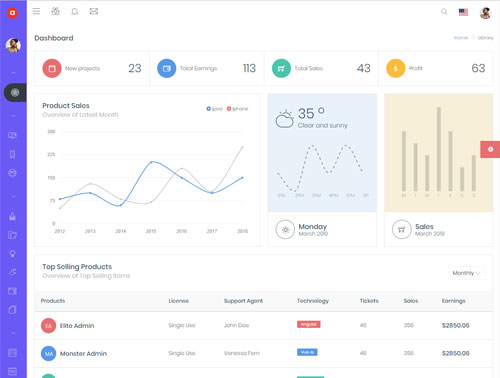Click the lightbulb icon in the sidebar

(12, 254)
